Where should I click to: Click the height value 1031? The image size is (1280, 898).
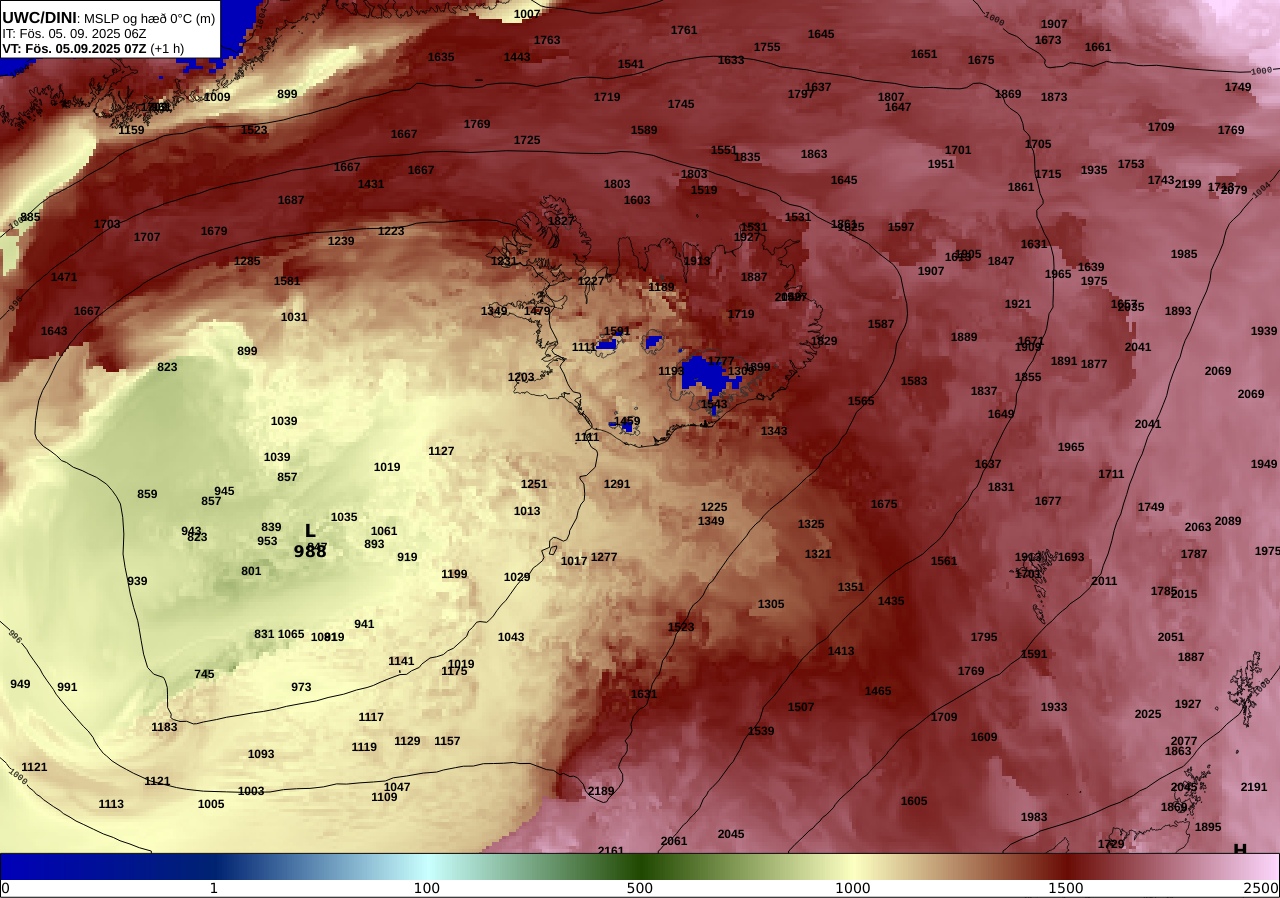(x=294, y=317)
